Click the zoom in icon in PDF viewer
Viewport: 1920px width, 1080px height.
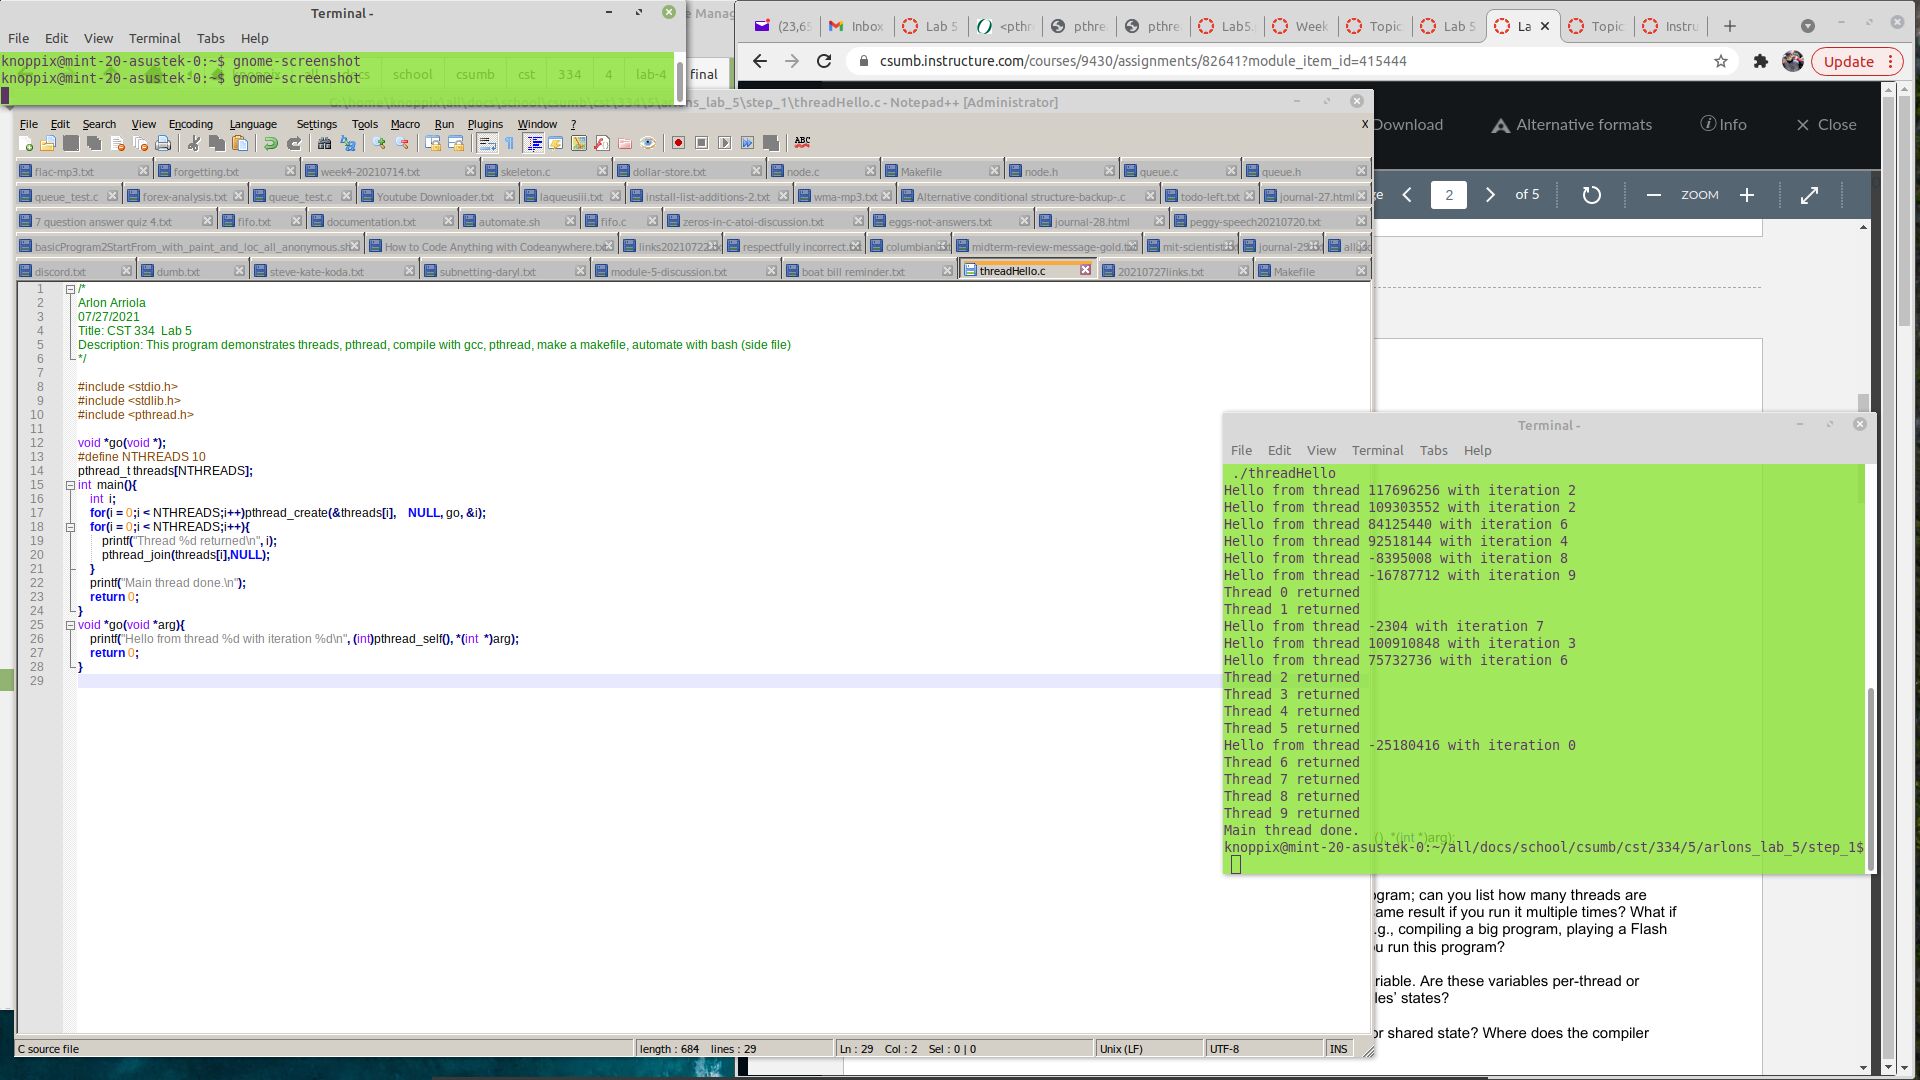(x=1747, y=195)
